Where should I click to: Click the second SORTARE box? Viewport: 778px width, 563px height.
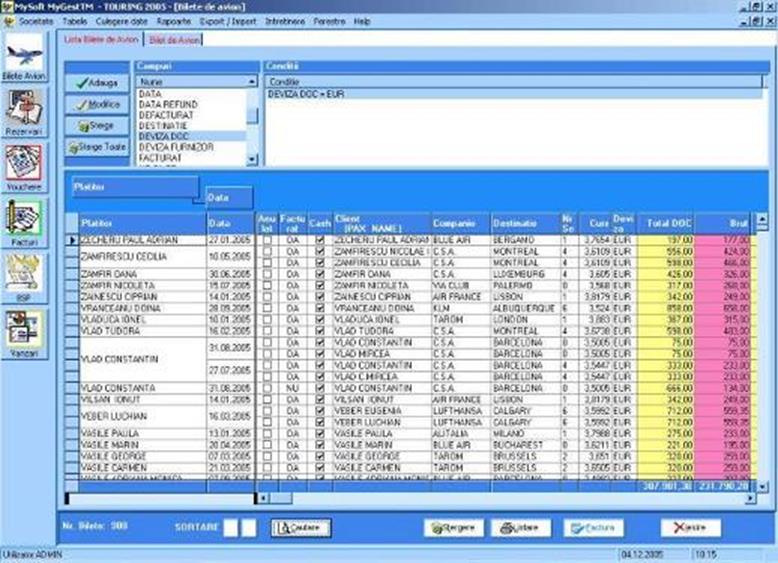point(249,528)
